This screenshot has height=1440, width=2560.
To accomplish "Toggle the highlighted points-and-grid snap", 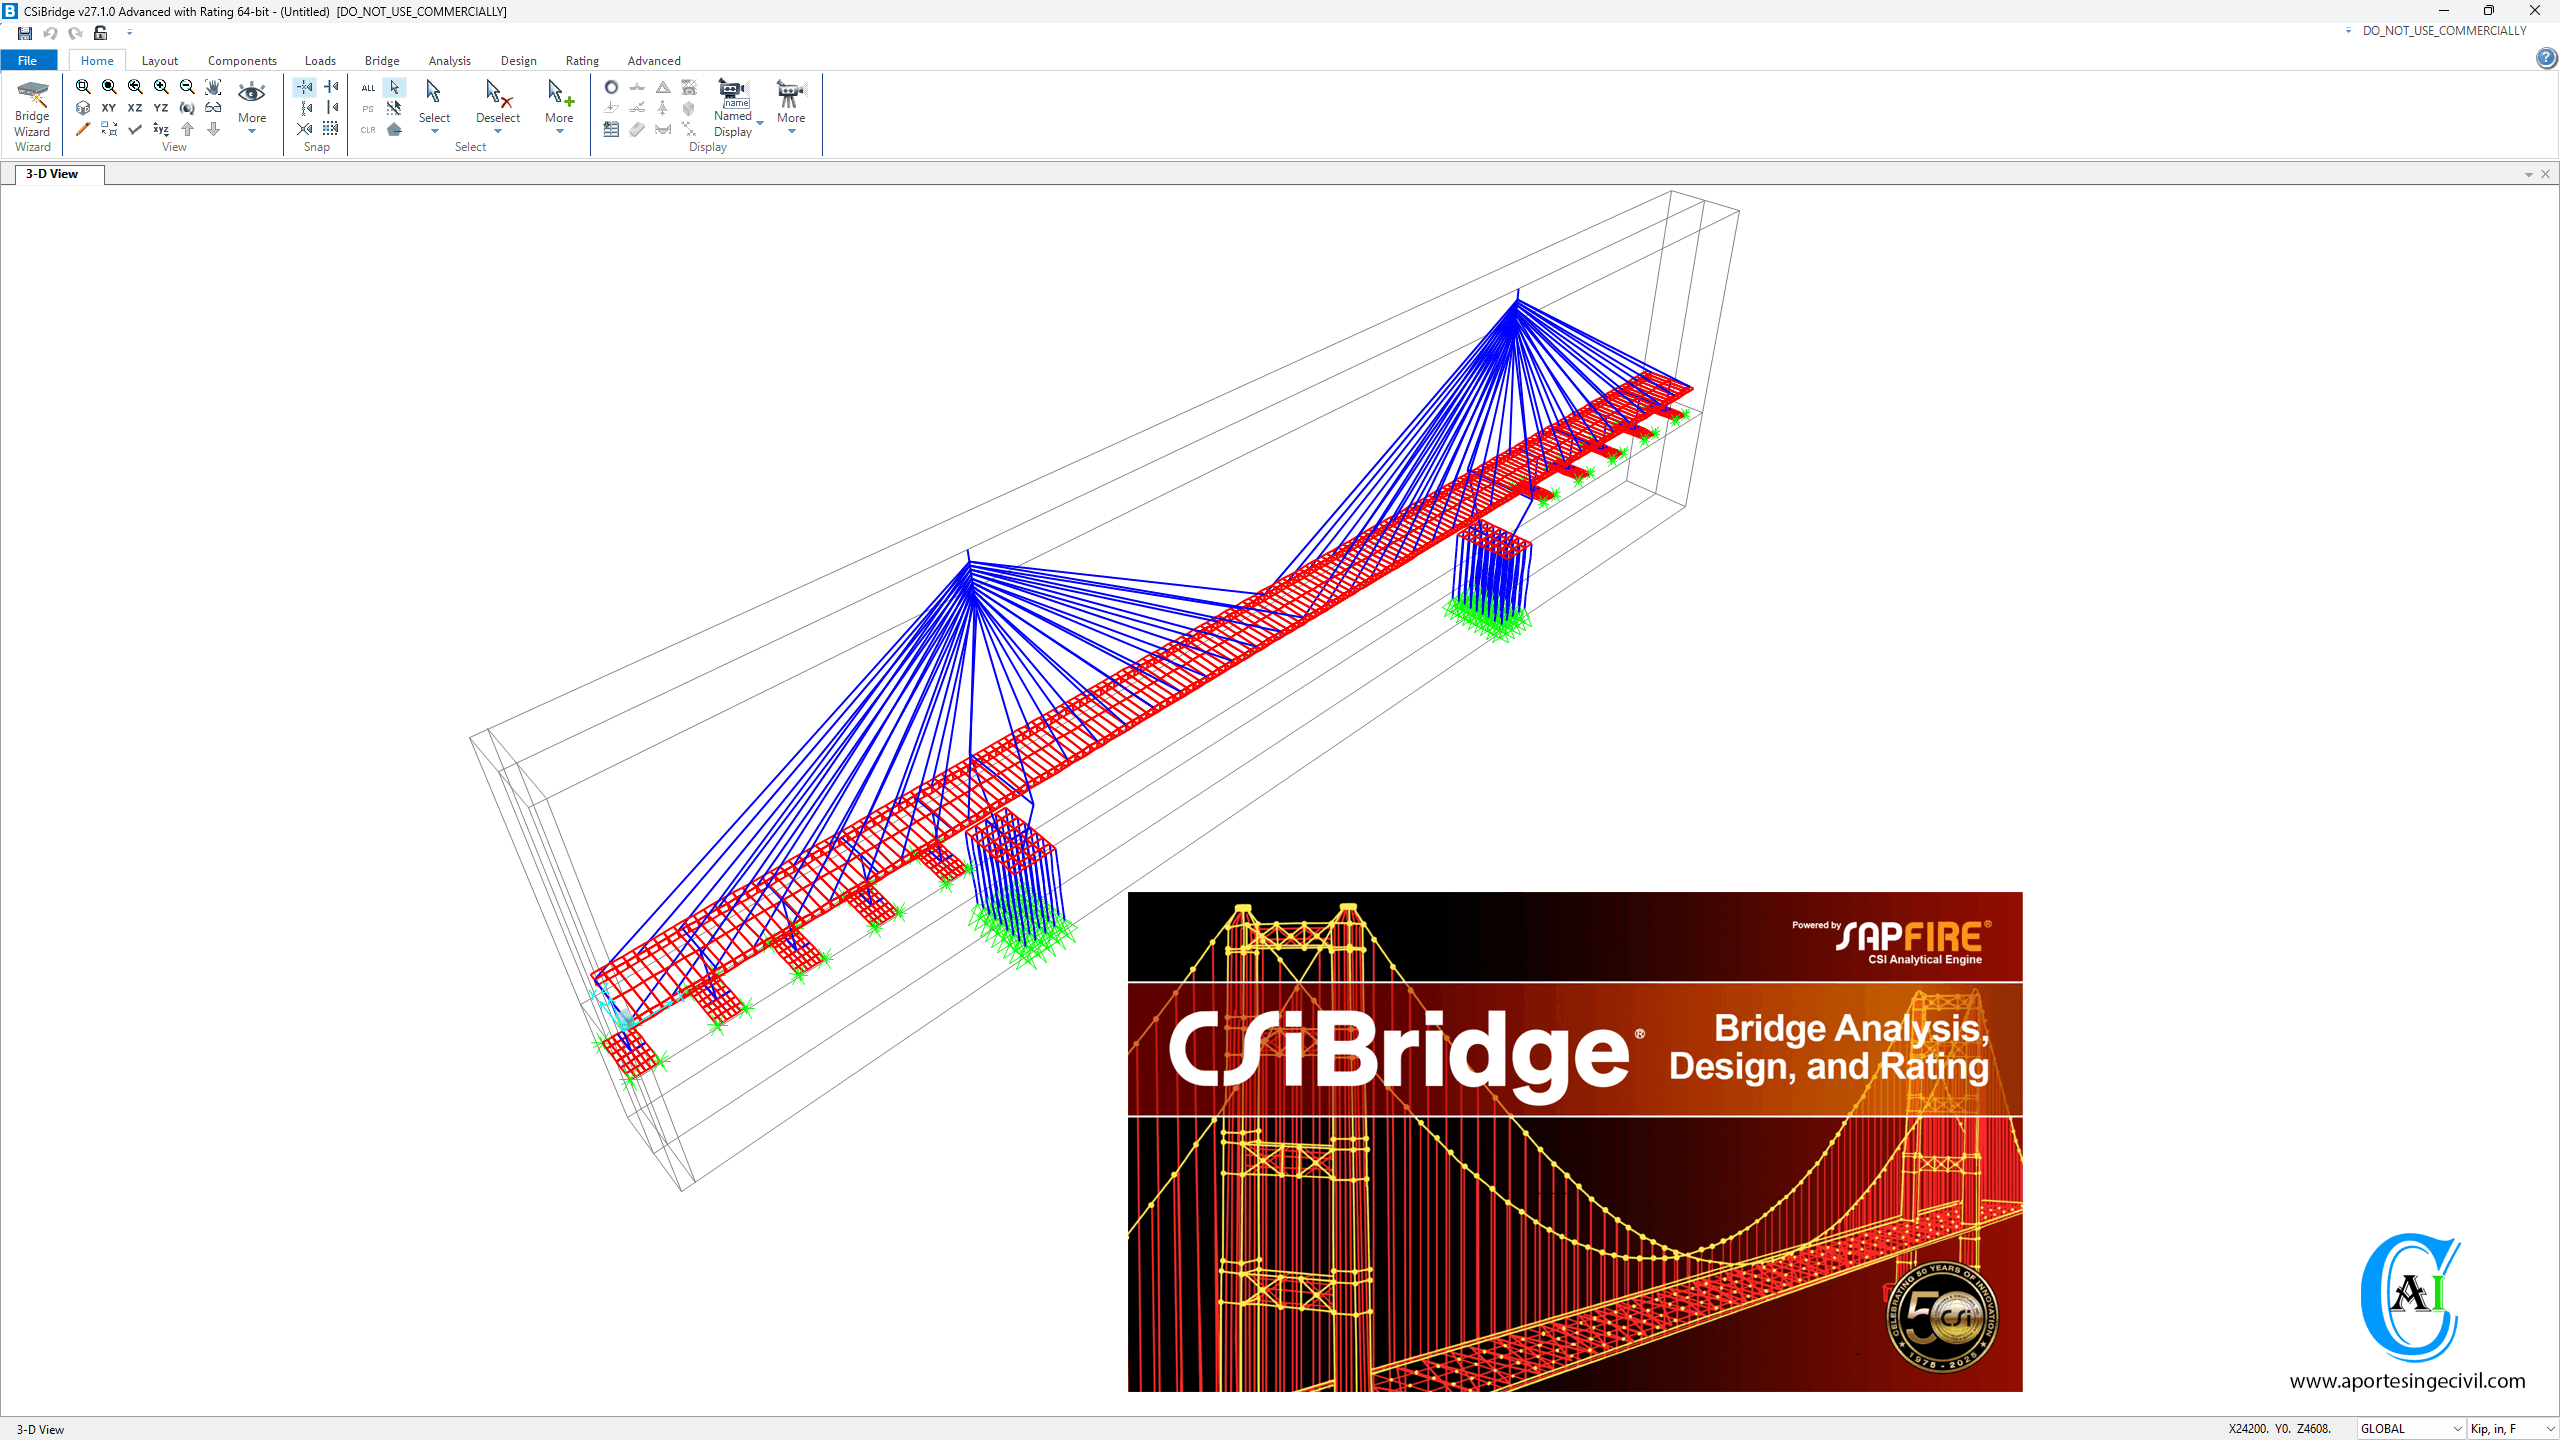I will (x=305, y=87).
